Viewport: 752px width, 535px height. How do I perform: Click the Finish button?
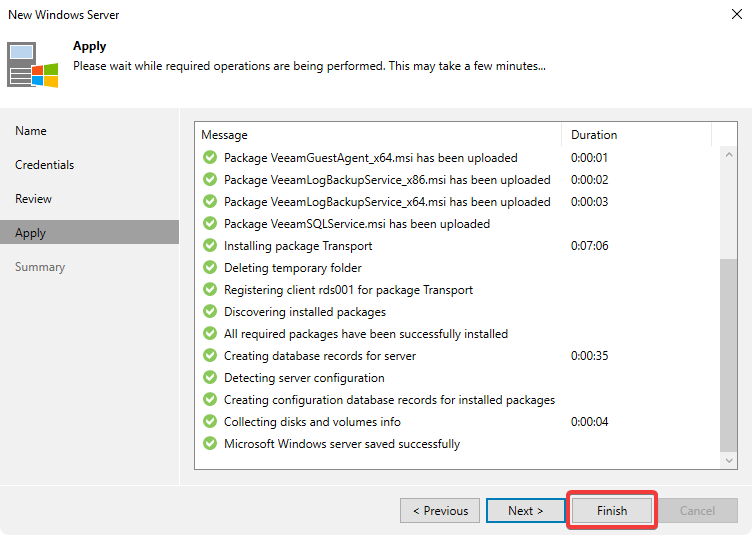(x=611, y=510)
